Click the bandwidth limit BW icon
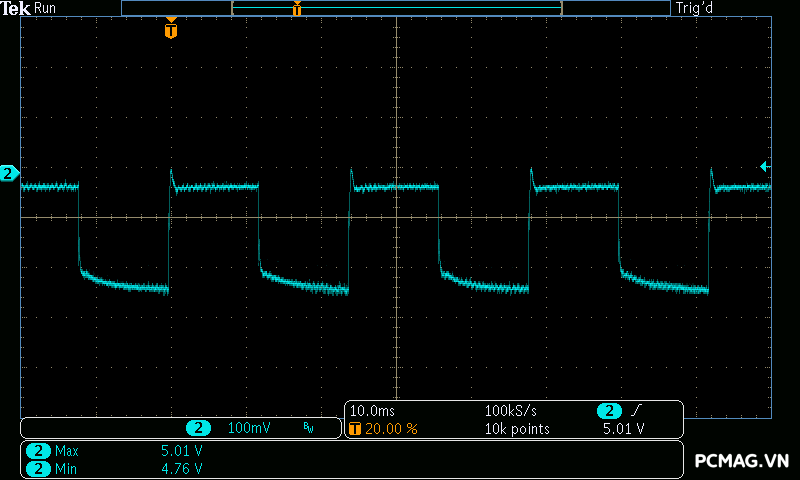This screenshot has height=480, width=800. pos(308,428)
